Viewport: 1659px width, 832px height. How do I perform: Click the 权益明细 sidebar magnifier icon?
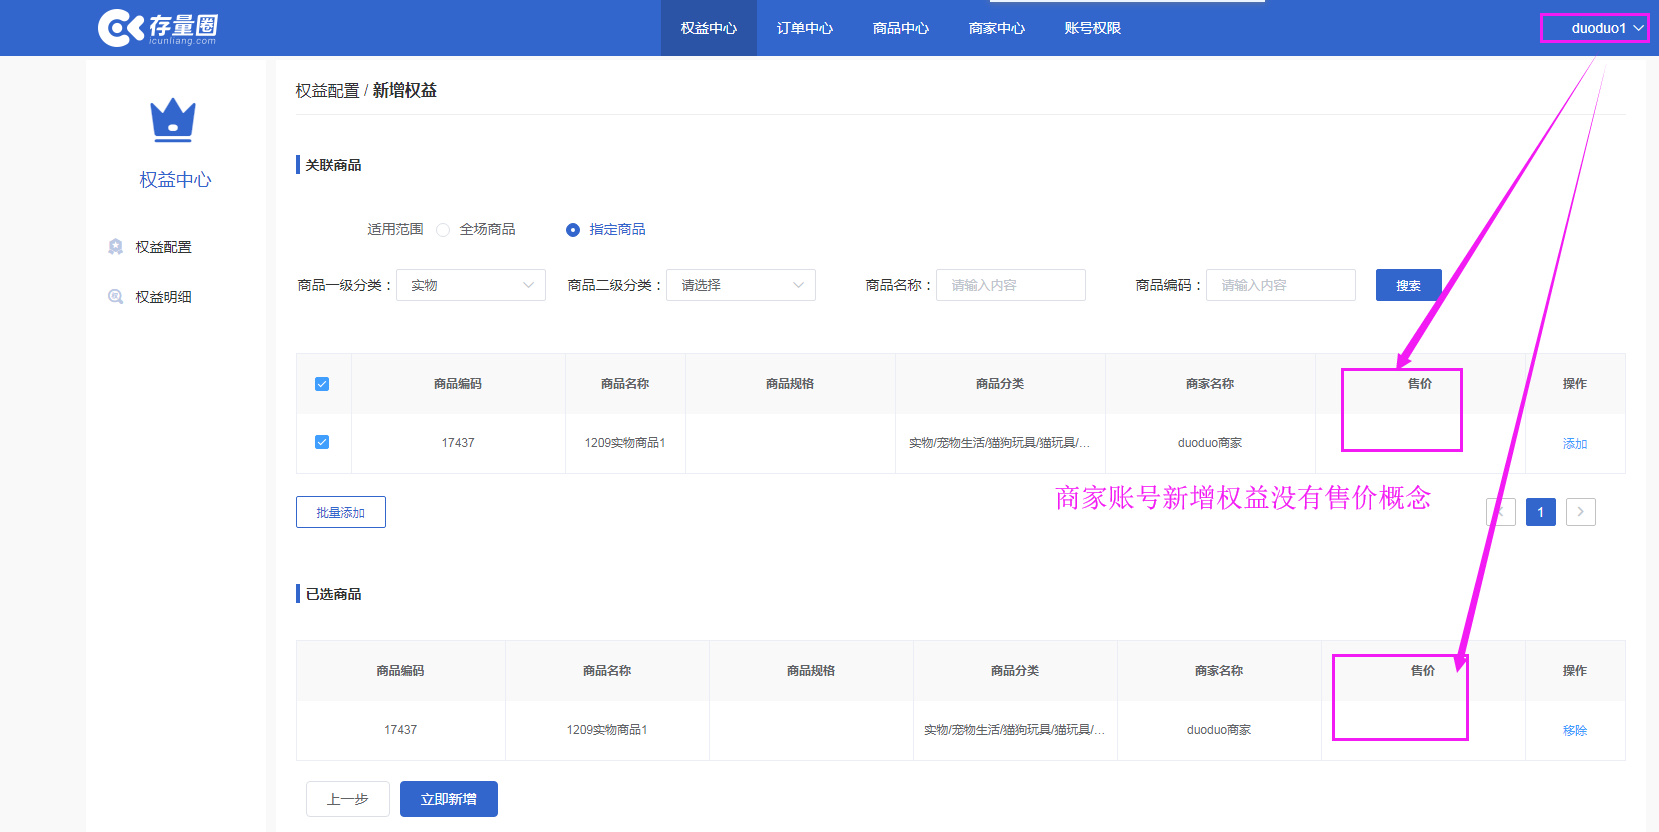pos(116,297)
